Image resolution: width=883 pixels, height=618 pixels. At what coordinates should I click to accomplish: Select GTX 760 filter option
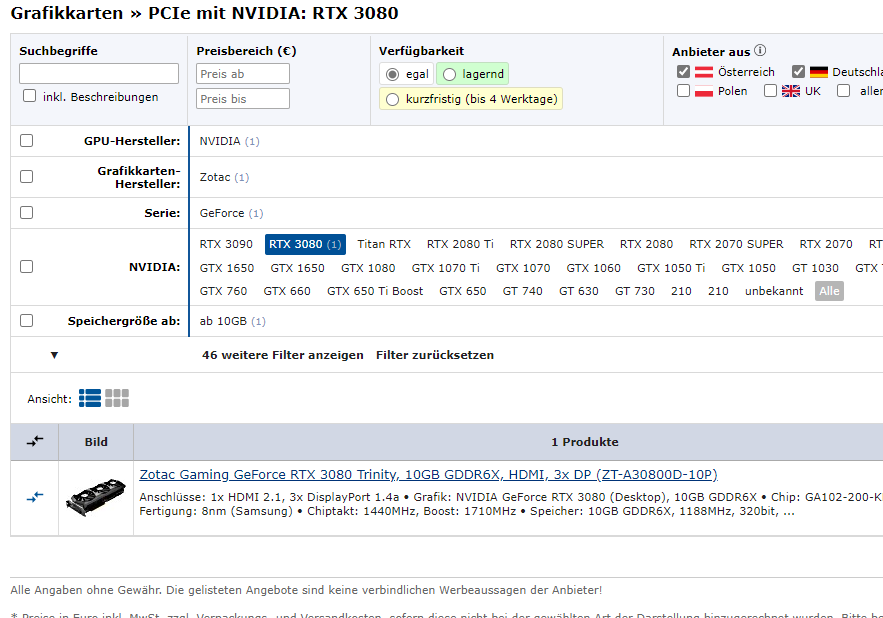223,291
